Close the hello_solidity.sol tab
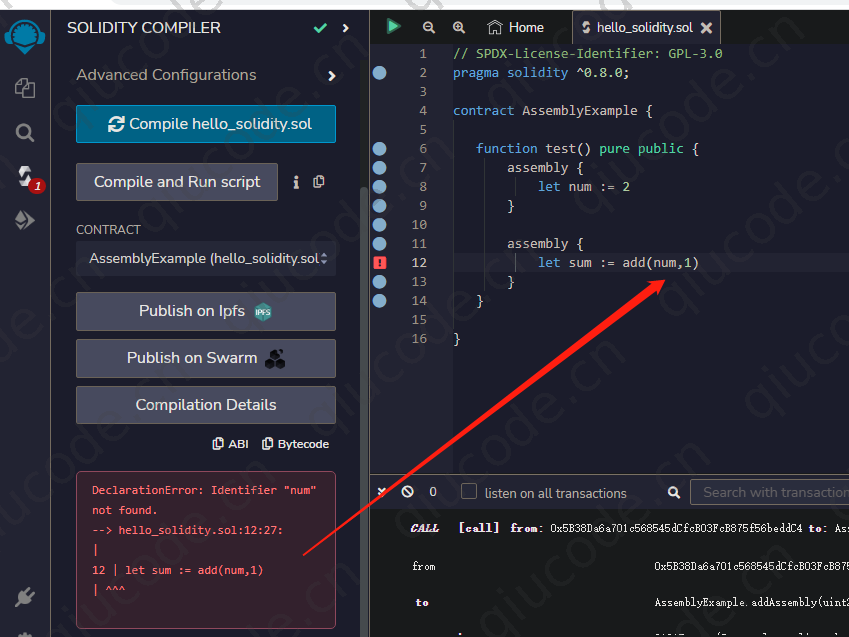This screenshot has width=849, height=637. 706,28
